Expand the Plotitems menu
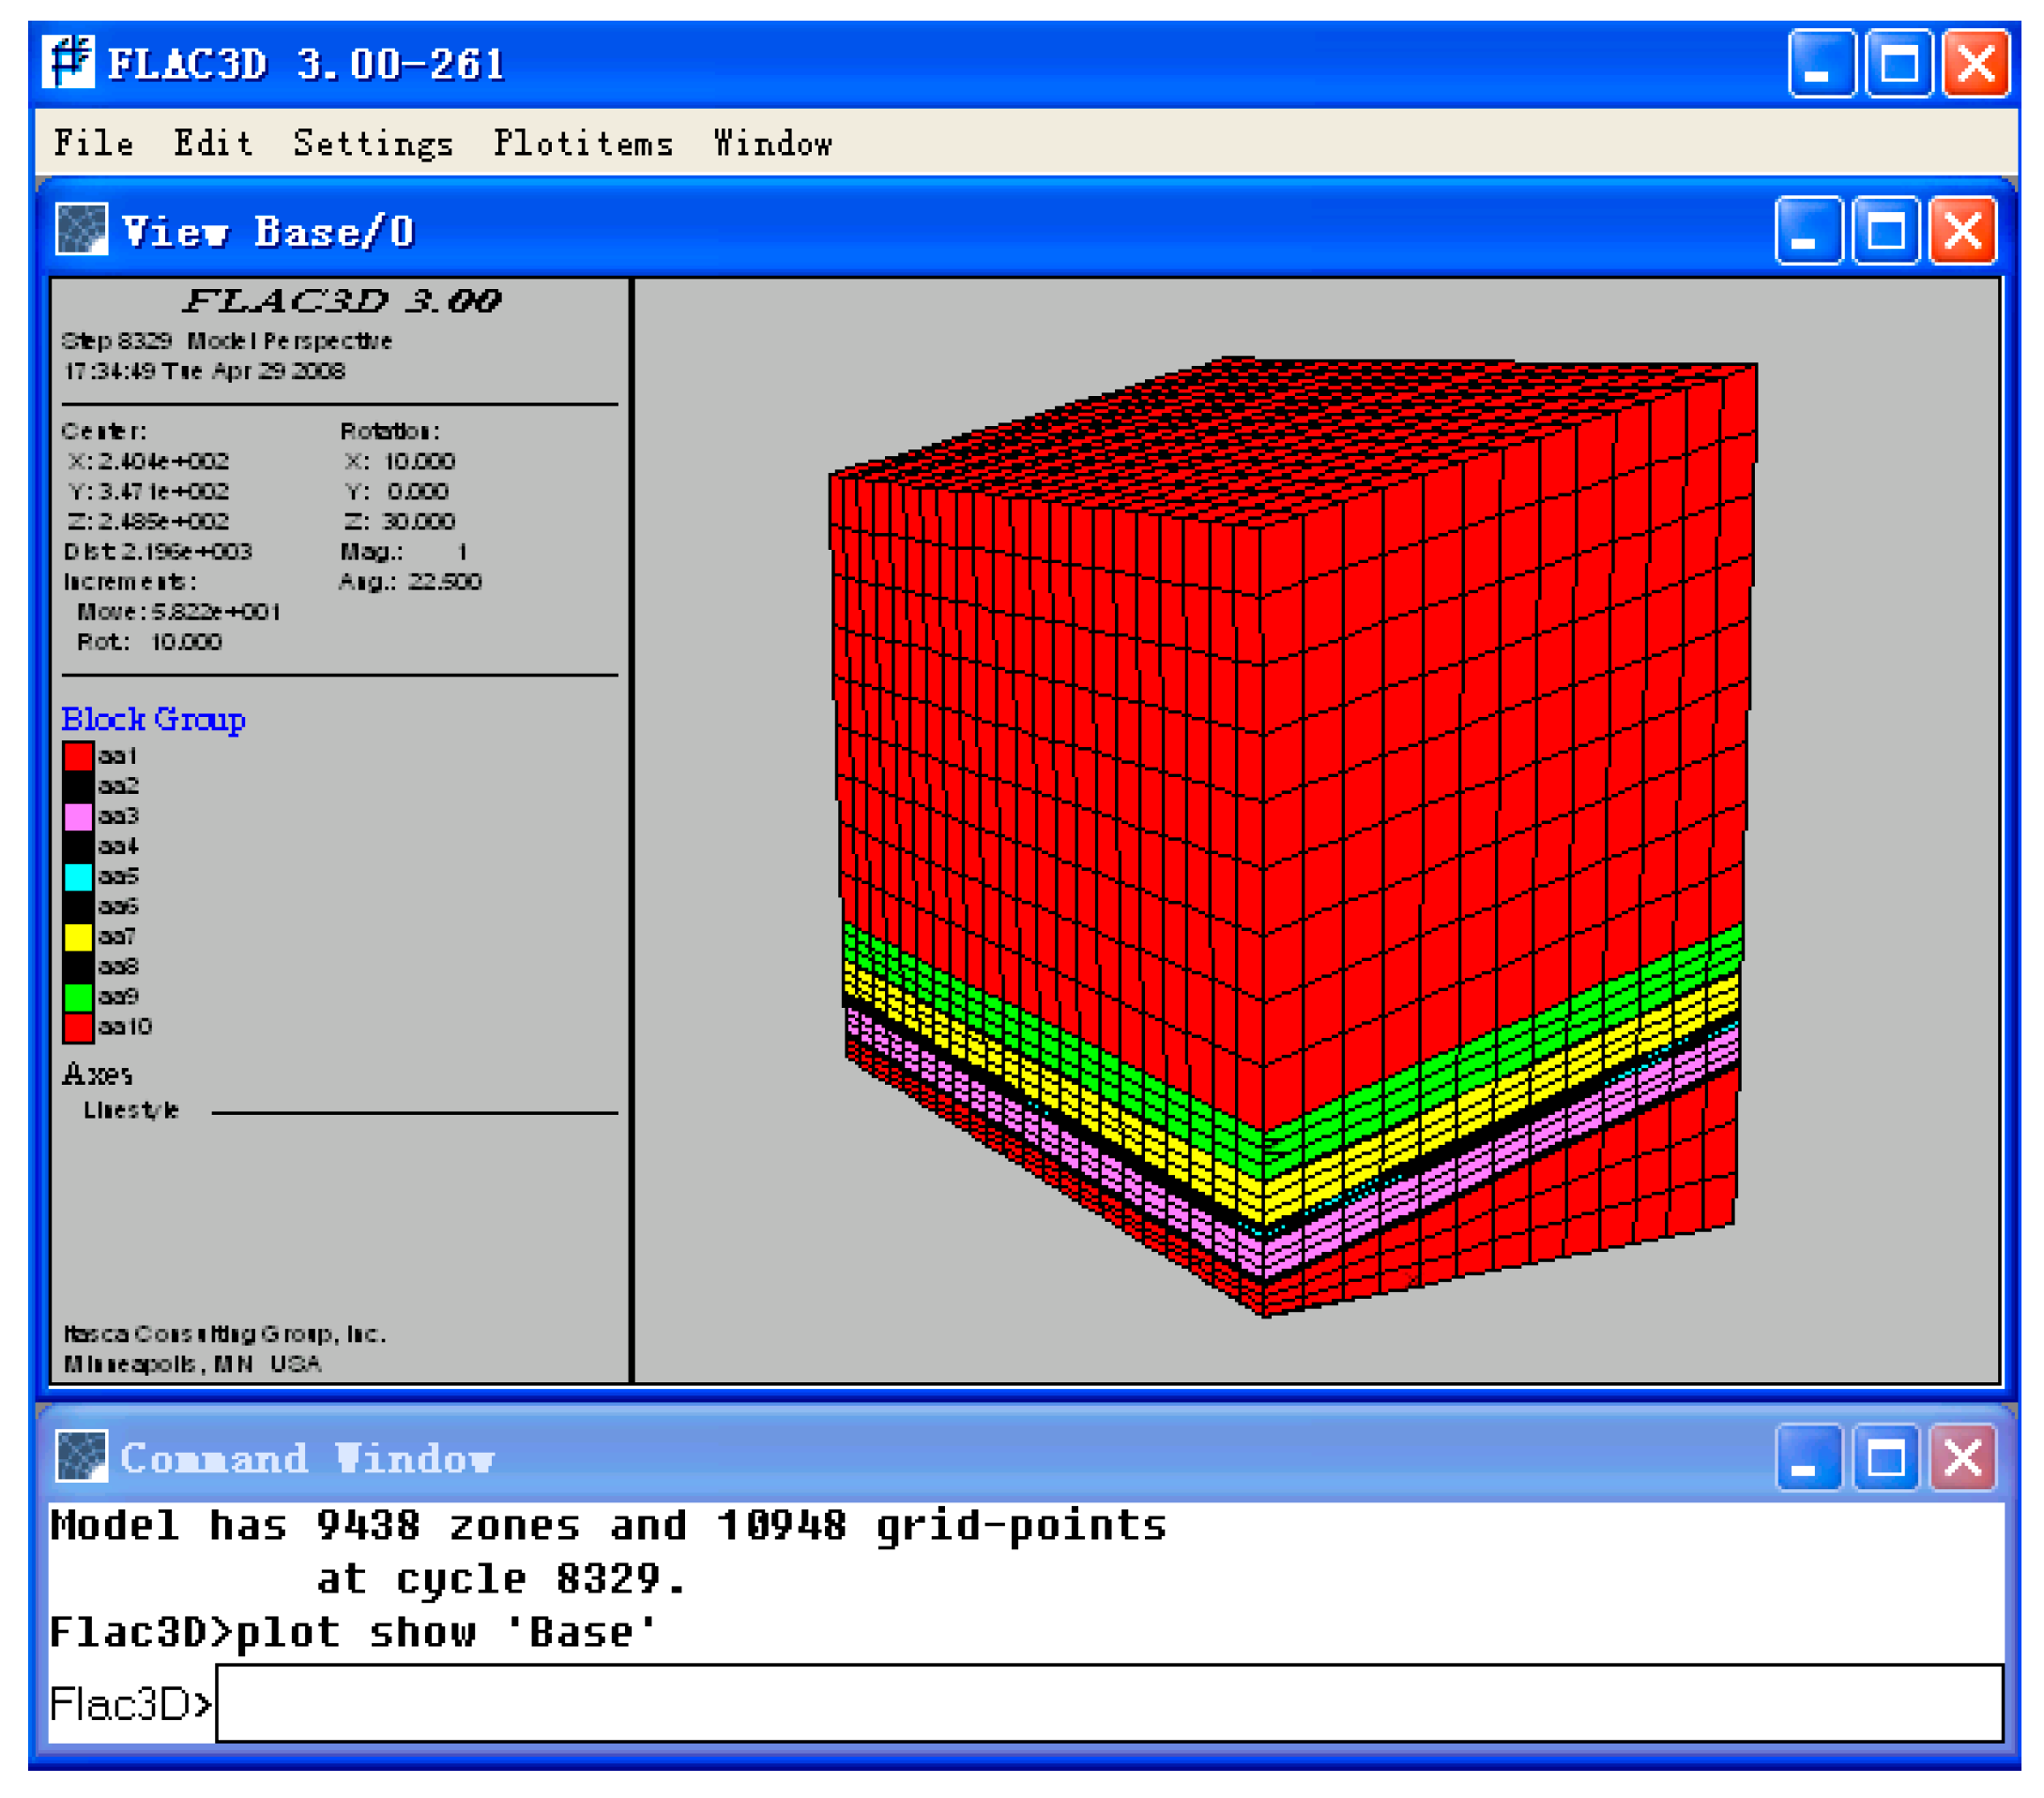The height and width of the screenshot is (1798, 2044). click(x=583, y=143)
